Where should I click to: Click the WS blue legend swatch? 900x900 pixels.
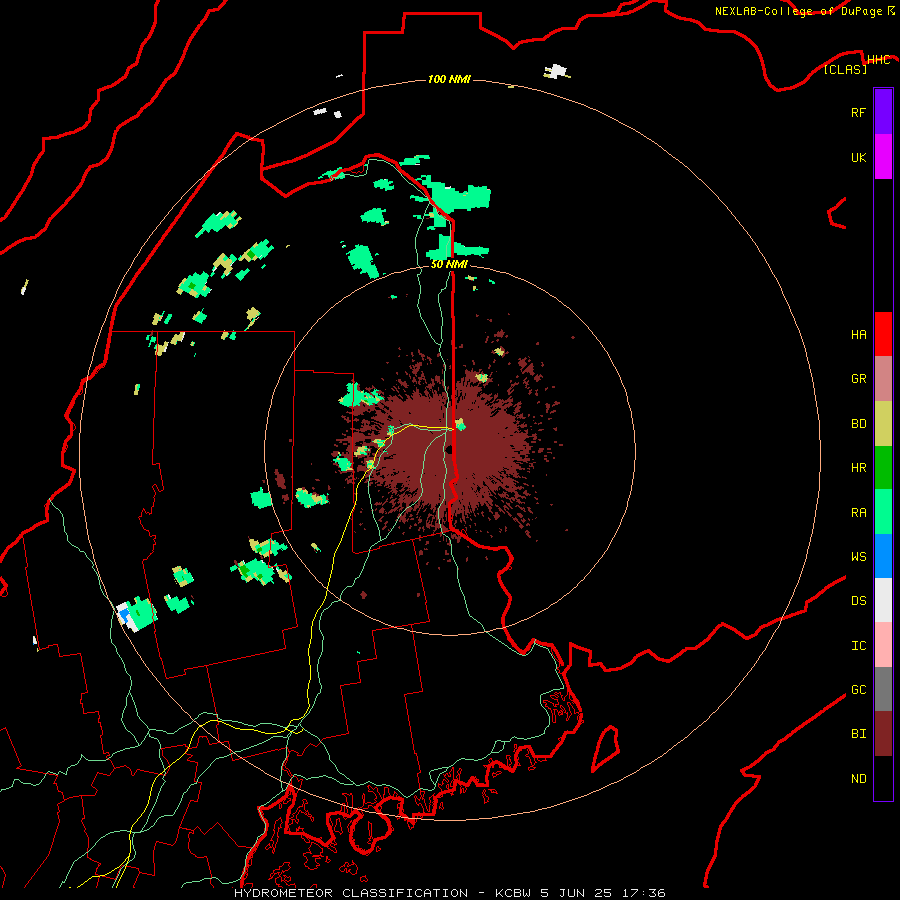[x=883, y=556]
